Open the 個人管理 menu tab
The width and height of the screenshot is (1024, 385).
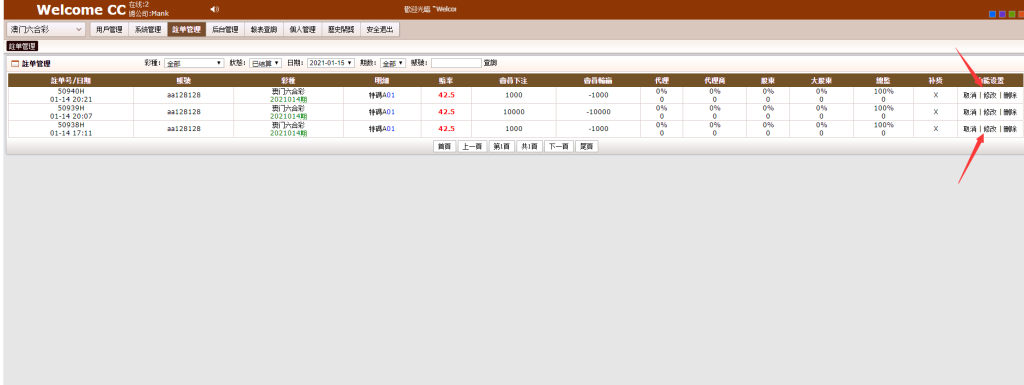coord(302,29)
